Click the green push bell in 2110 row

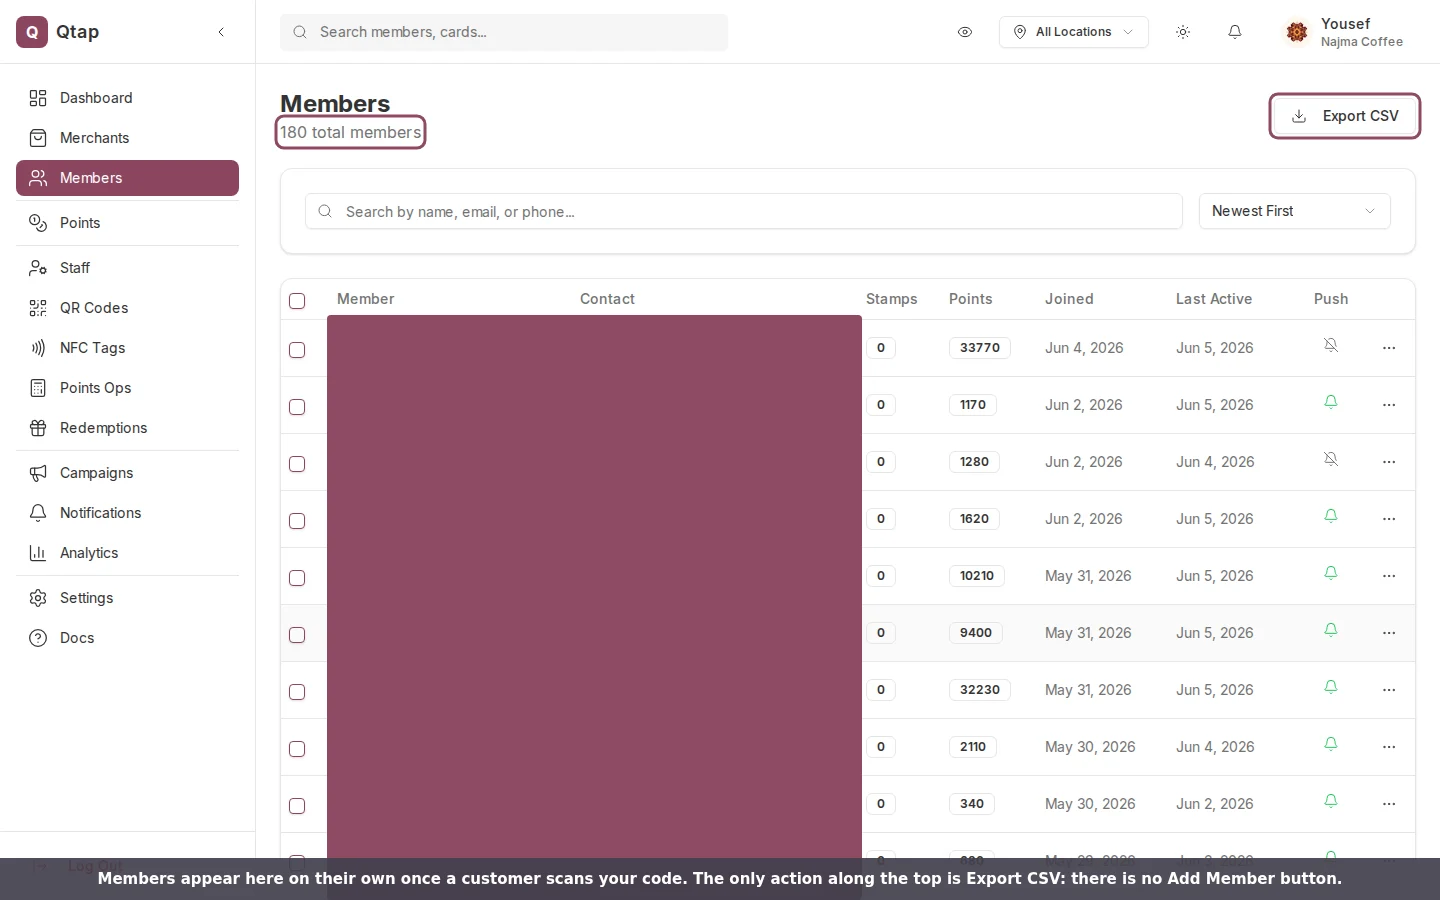1331,744
